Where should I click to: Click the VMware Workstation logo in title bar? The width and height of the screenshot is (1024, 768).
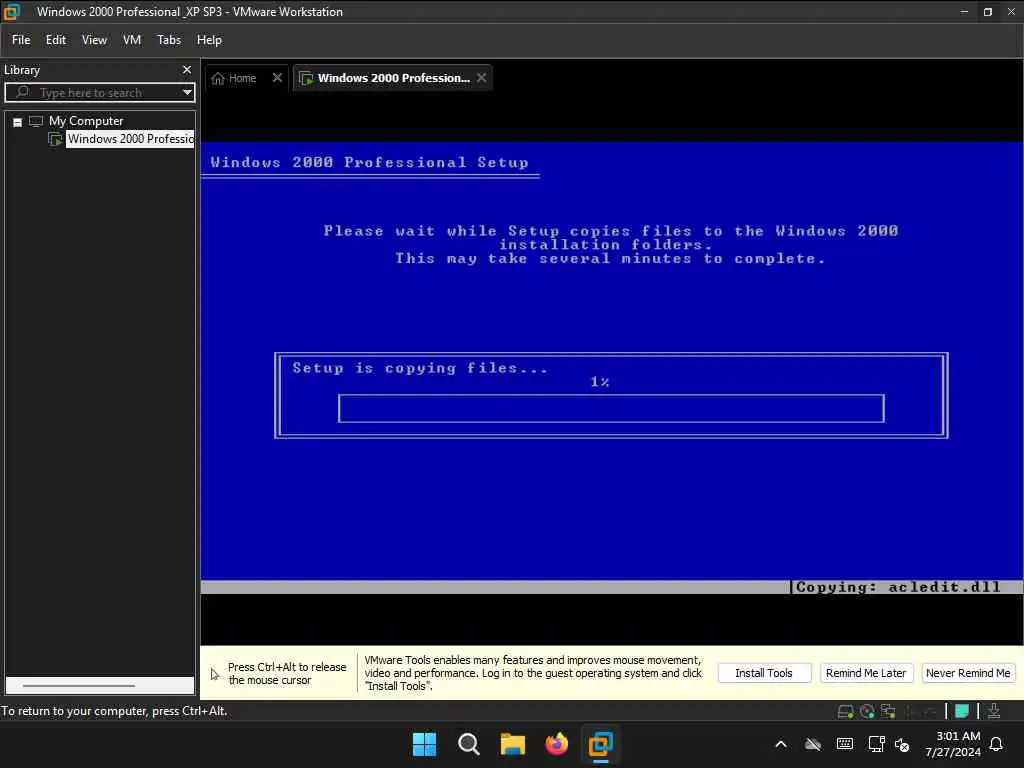click(x=12, y=12)
